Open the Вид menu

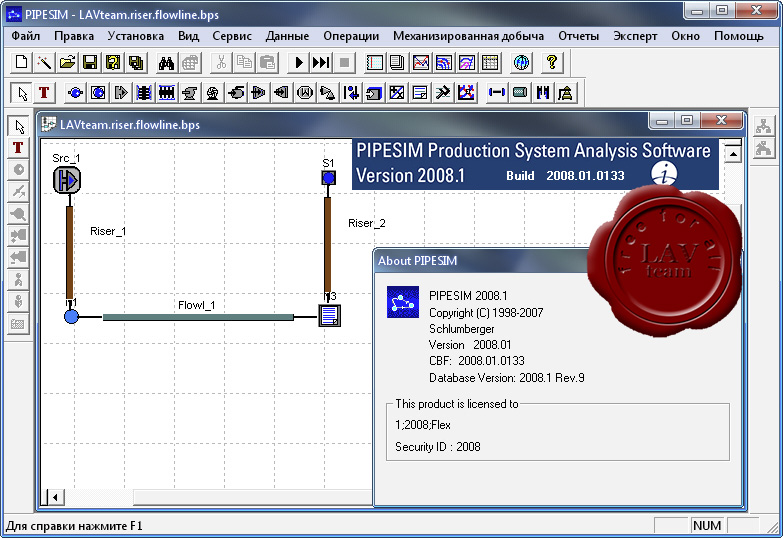pyautogui.click(x=188, y=36)
